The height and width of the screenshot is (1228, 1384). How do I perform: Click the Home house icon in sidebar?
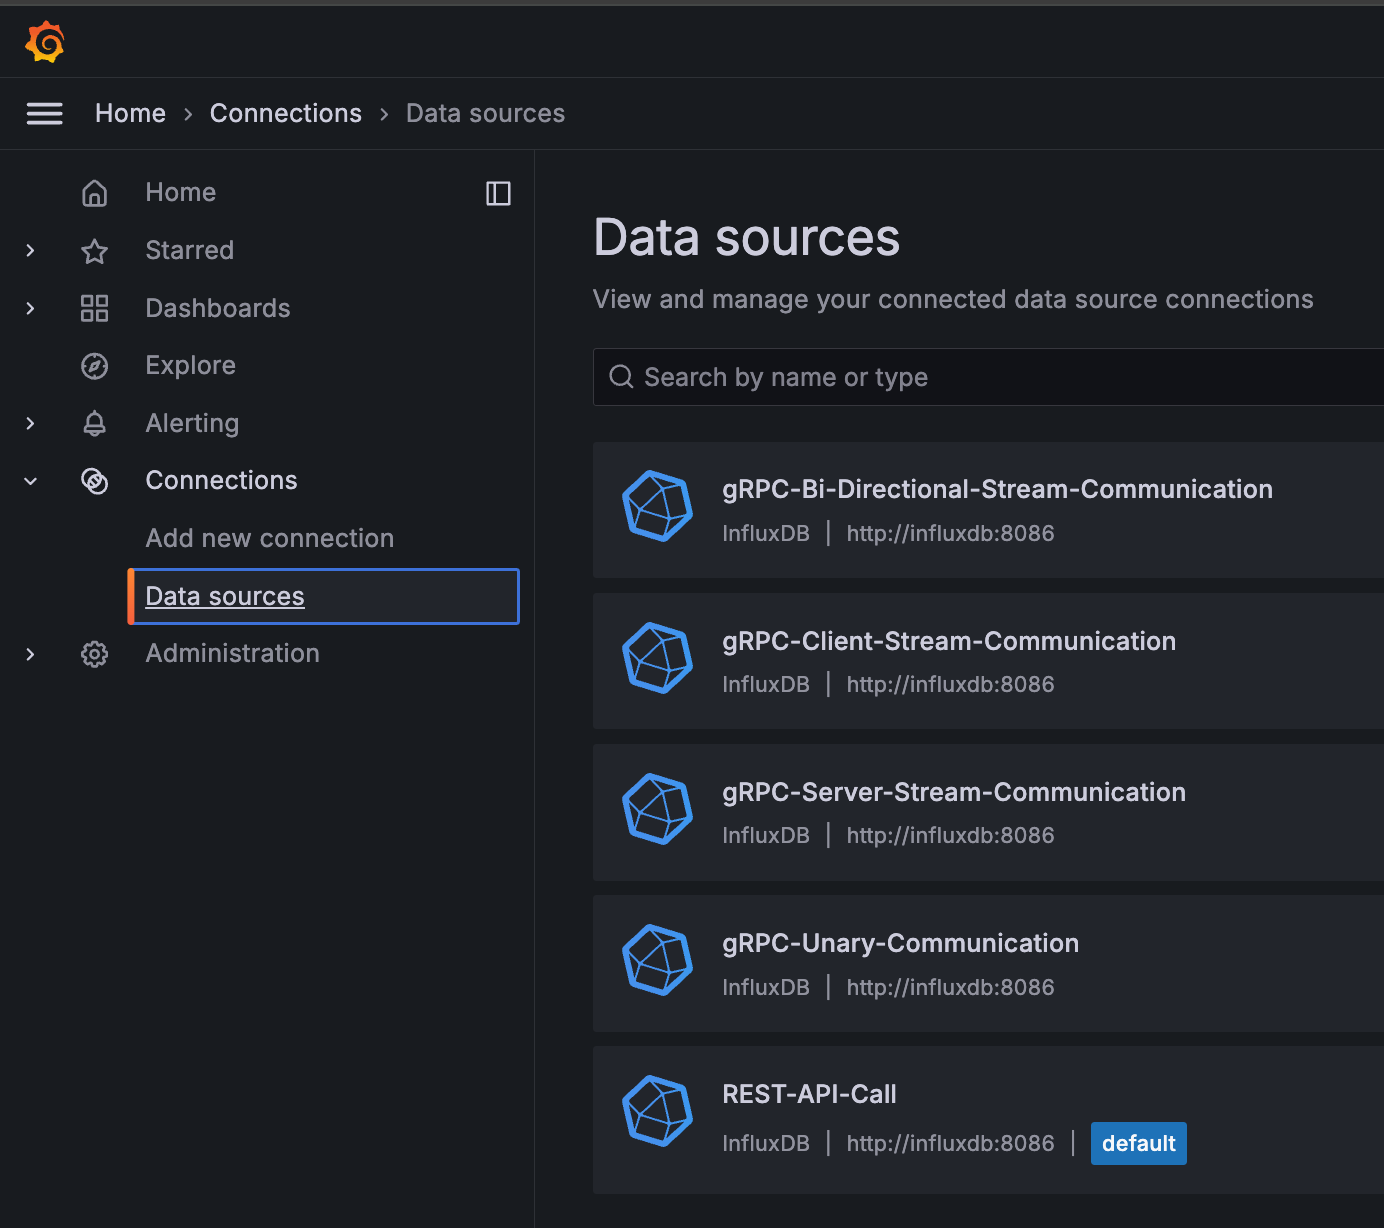[94, 193]
